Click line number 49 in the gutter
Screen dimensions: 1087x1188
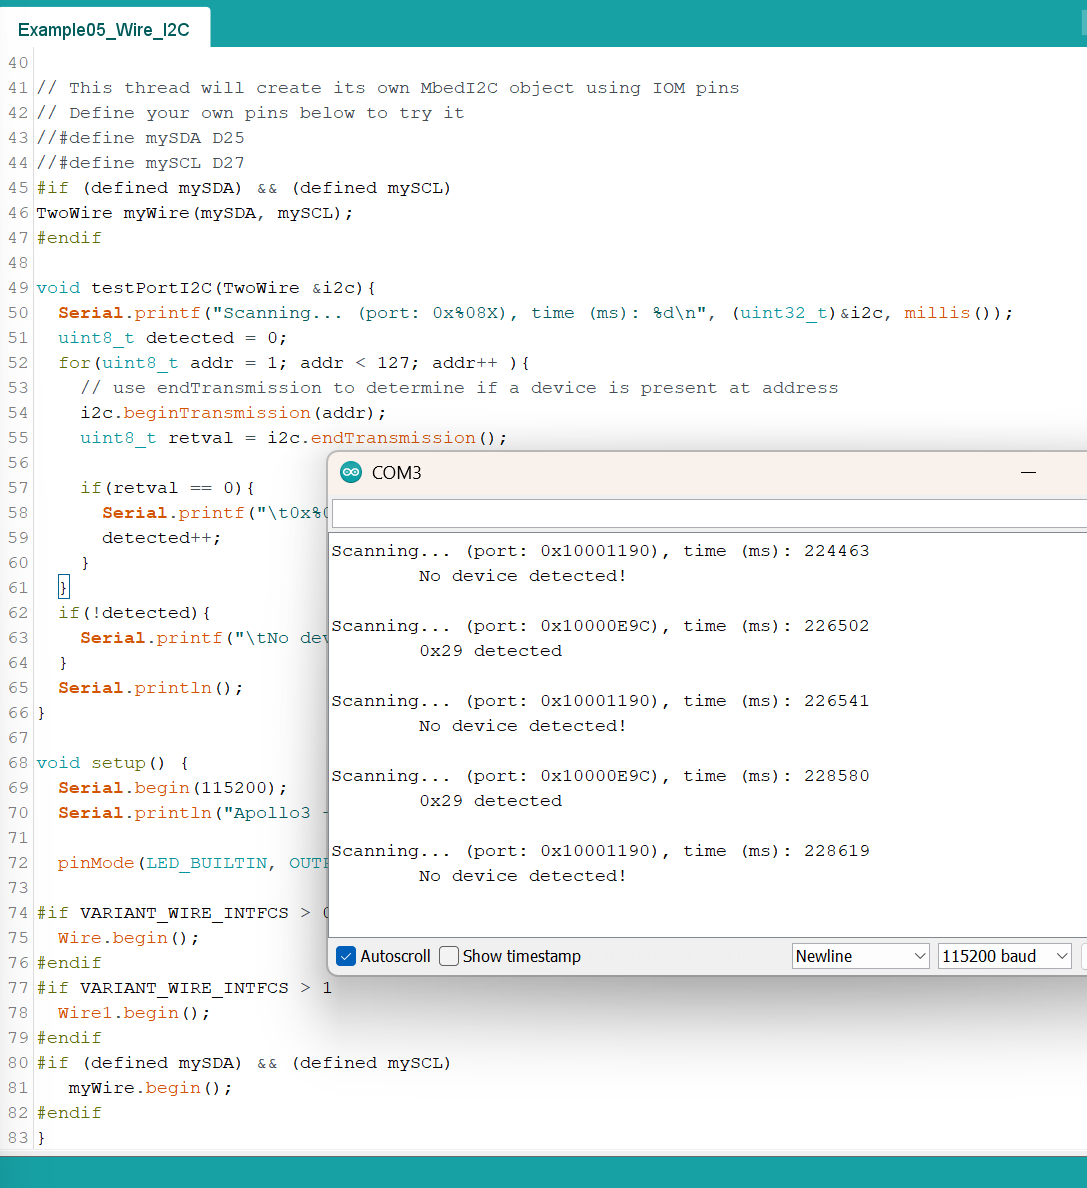coord(18,288)
